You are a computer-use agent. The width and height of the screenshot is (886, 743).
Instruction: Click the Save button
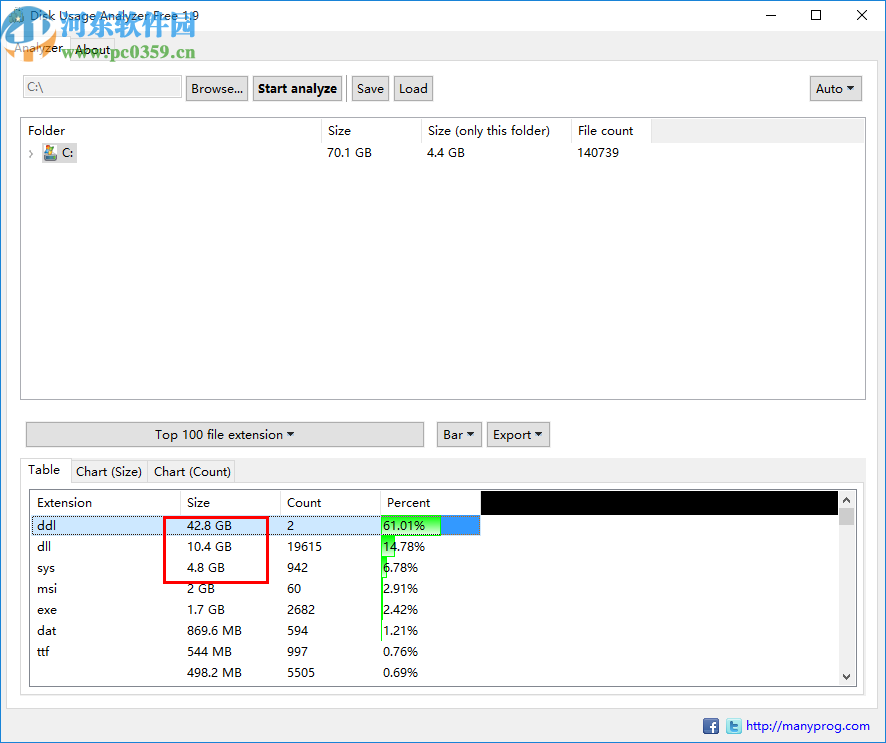coord(369,88)
